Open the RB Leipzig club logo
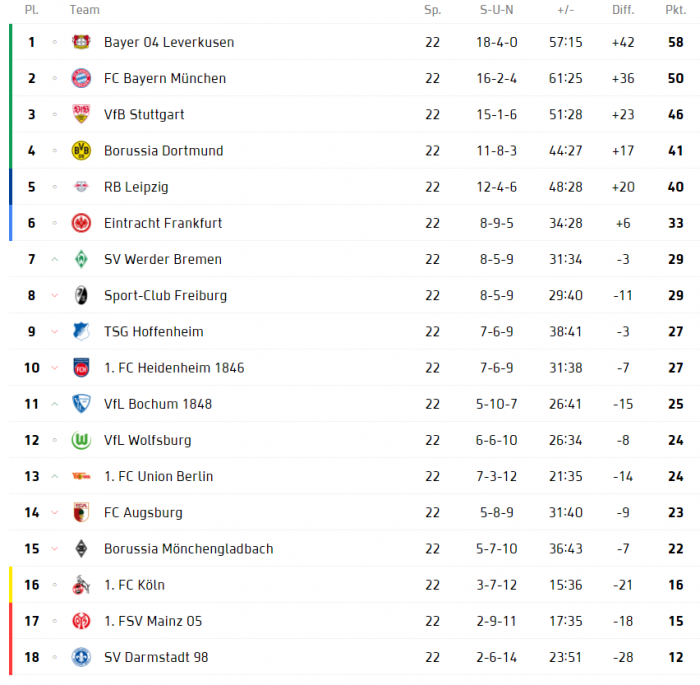Image resolution: width=700 pixels, height=685 pixels. click(x=81, y=187)
